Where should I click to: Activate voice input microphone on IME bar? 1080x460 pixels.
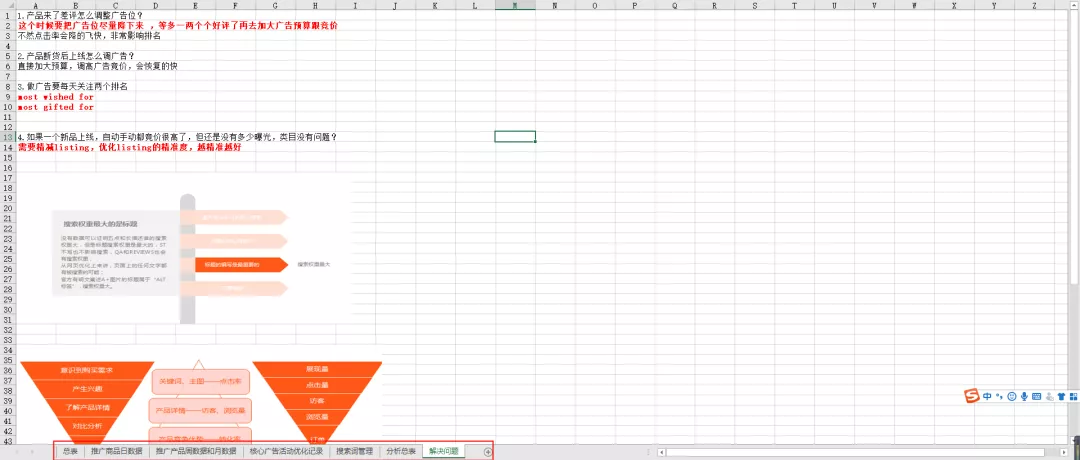pyautogui.click(x=1024, y=397)
